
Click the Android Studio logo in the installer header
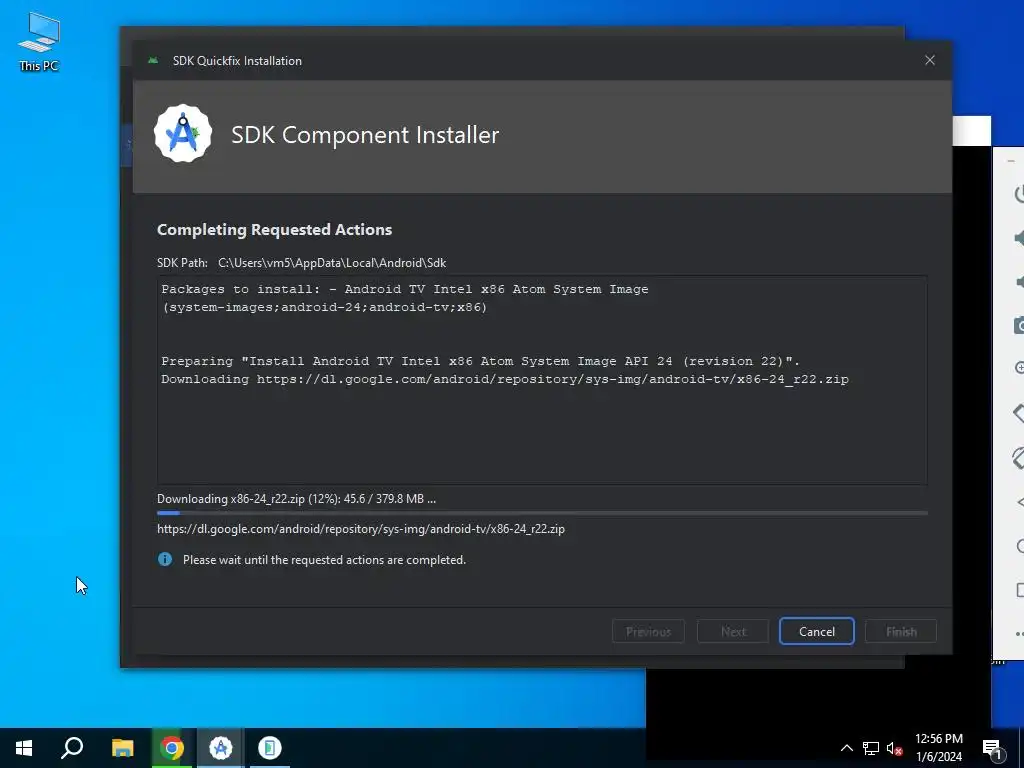pos(183,134)
